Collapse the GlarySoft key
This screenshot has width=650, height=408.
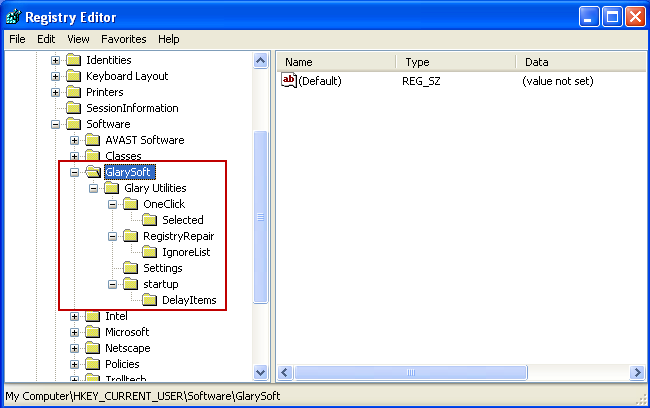(x=74, y=172)
